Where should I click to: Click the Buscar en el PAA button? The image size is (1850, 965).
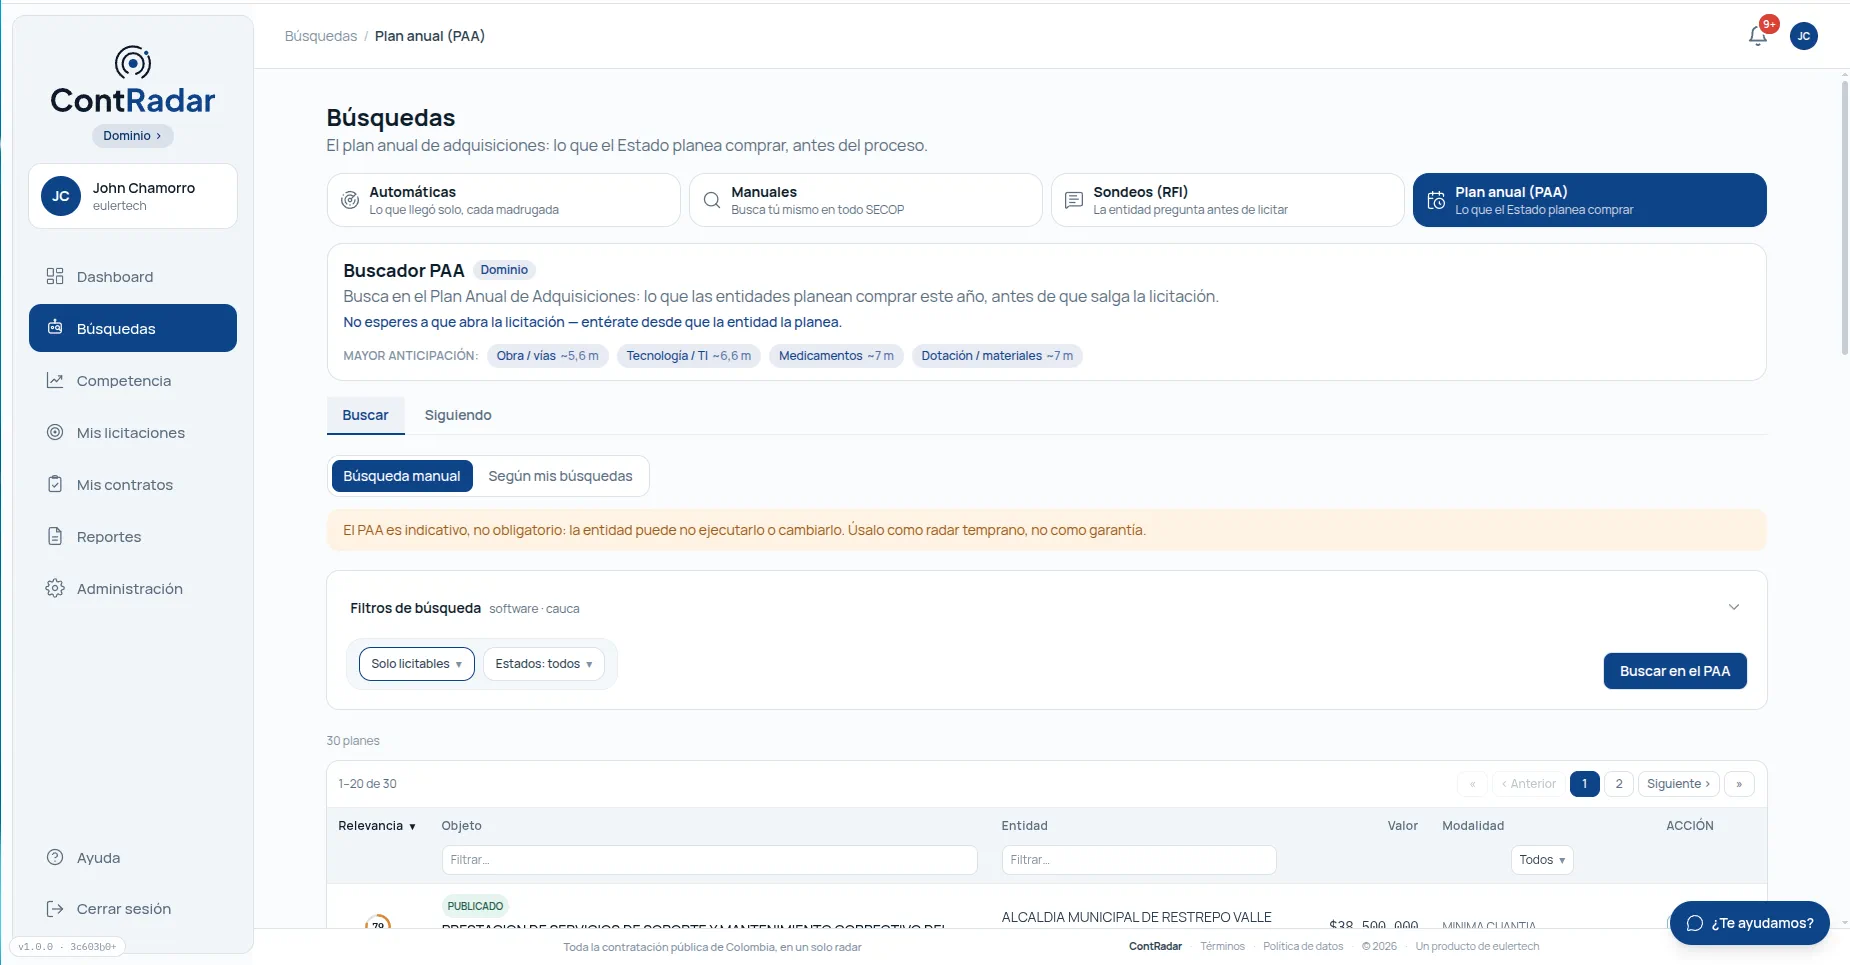point(1675,671)
